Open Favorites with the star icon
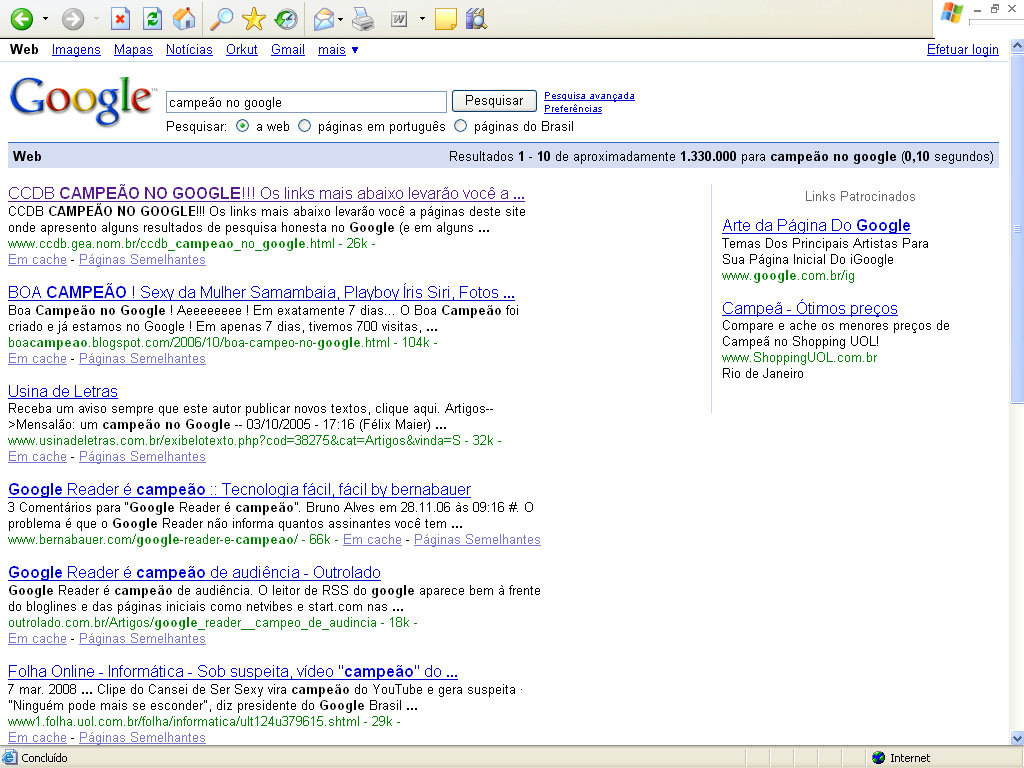Image resolution: width=1024 pixels, height=768 pixels. pos(254,19)
